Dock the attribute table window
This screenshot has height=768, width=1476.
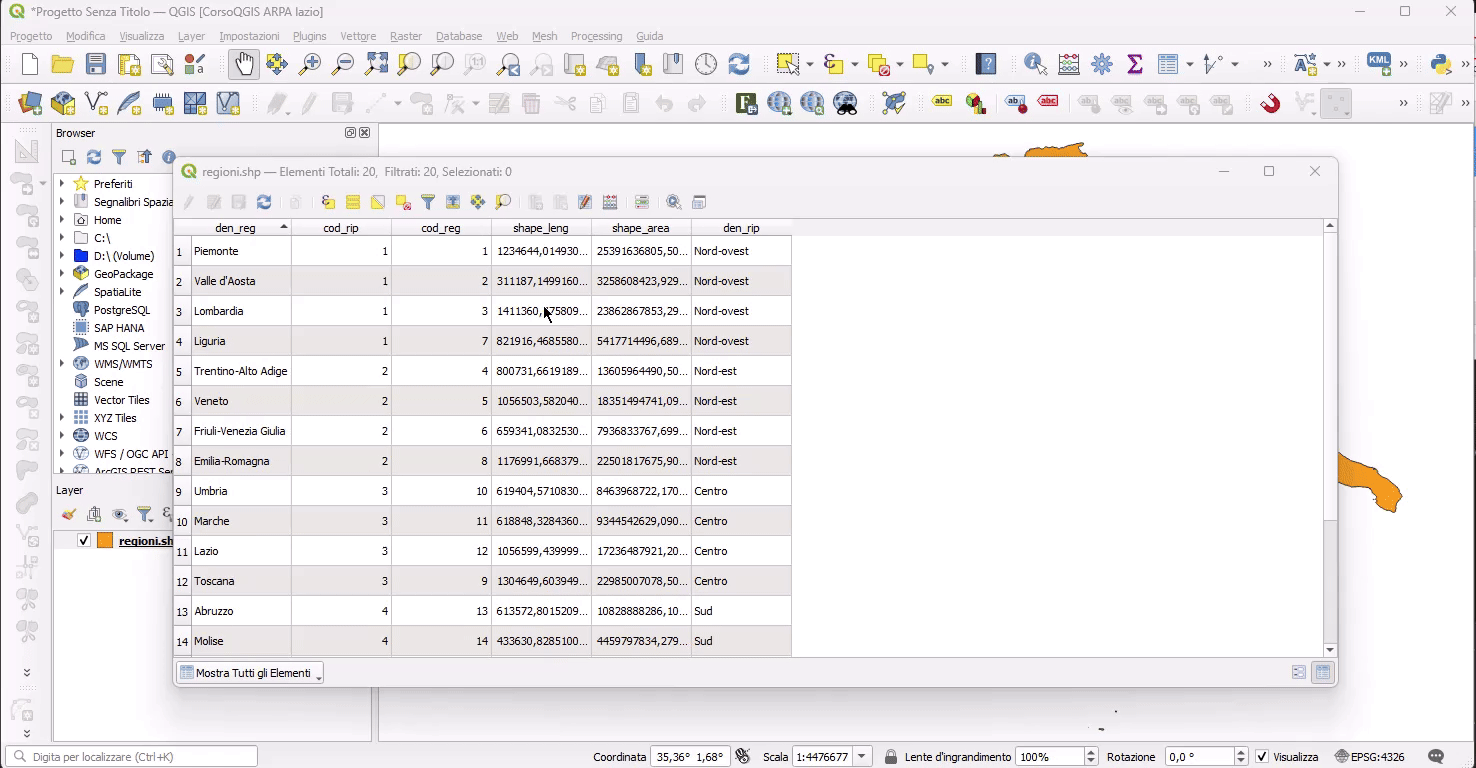pyautogui.click(x=699, y=202)
